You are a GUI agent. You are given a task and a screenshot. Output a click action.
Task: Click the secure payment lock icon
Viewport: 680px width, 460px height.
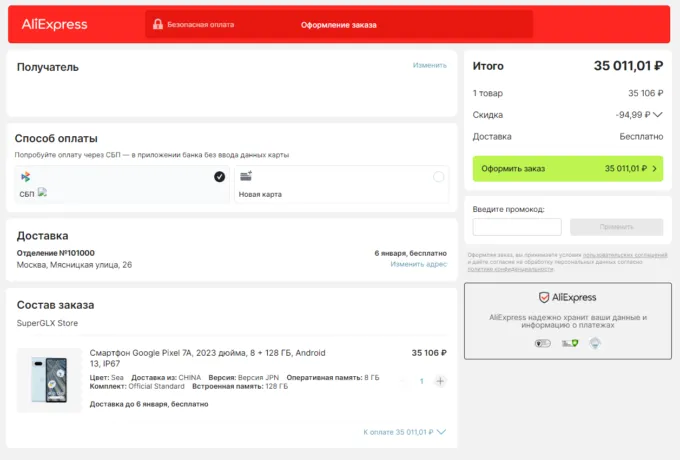[x=156, y=24]
